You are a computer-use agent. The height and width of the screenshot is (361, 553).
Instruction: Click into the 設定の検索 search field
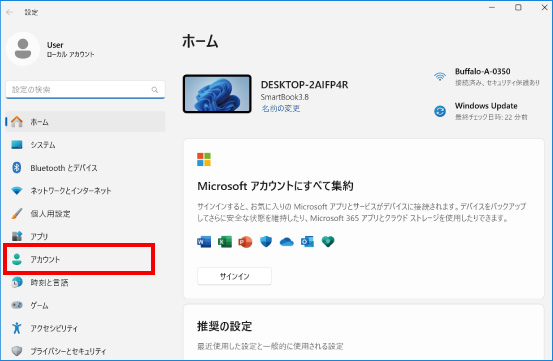coord(85,90)
